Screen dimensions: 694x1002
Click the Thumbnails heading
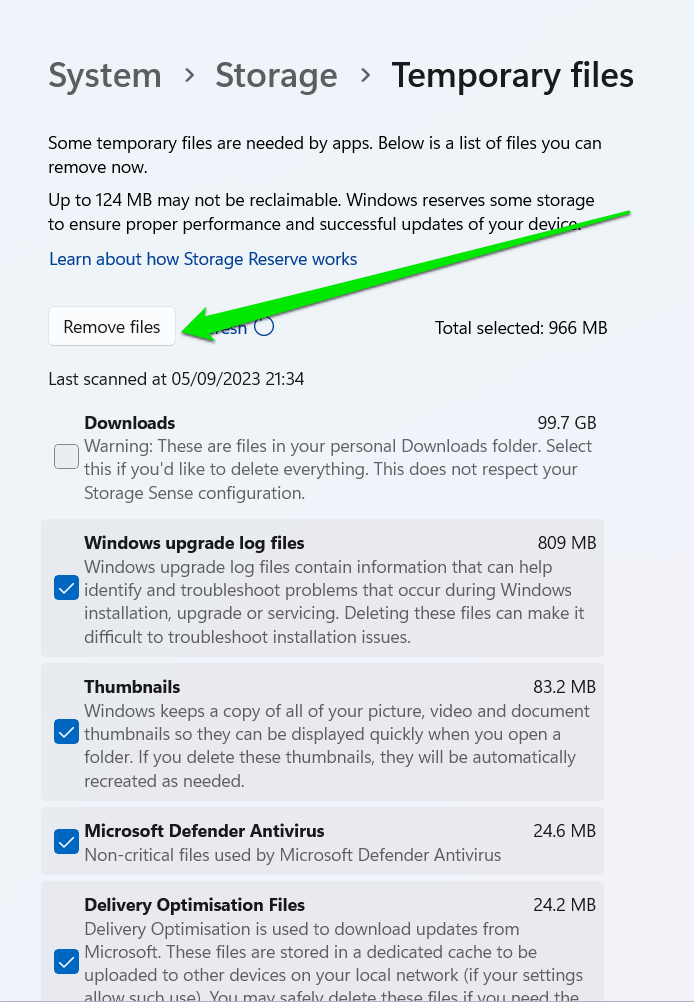(x=132, y=687)
